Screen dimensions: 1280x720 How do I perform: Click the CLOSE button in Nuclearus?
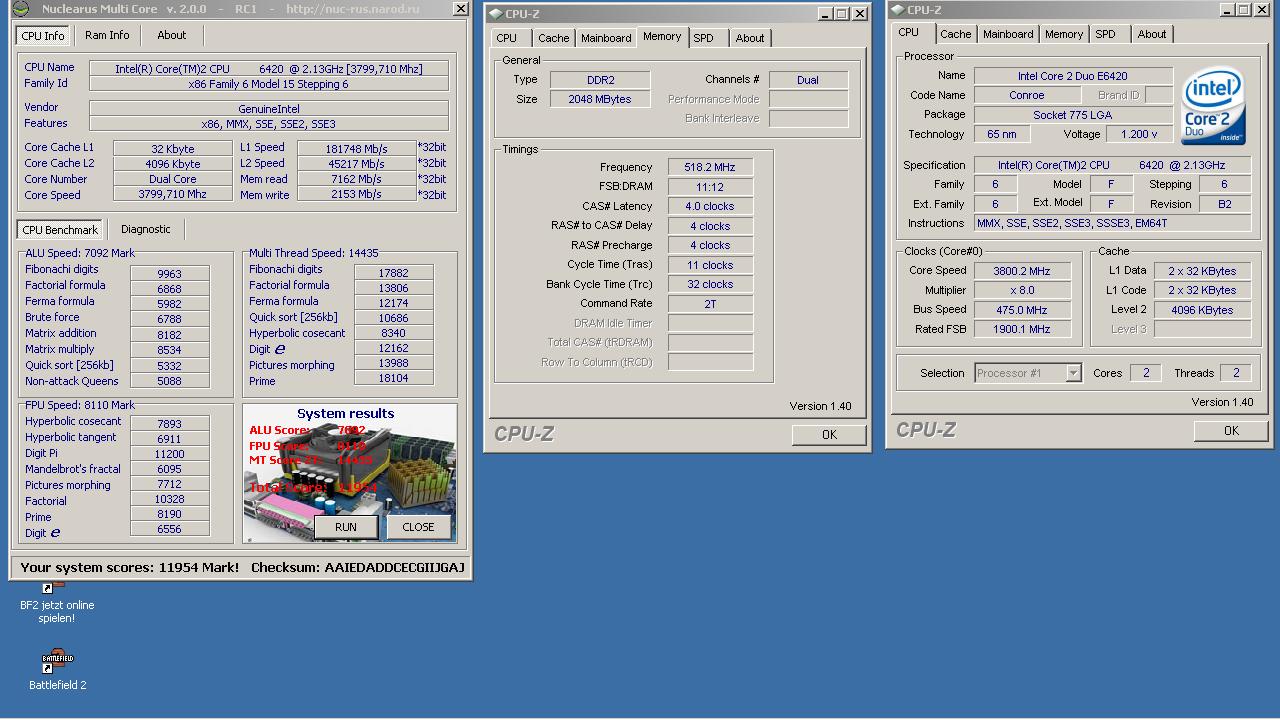click(418, 527)
